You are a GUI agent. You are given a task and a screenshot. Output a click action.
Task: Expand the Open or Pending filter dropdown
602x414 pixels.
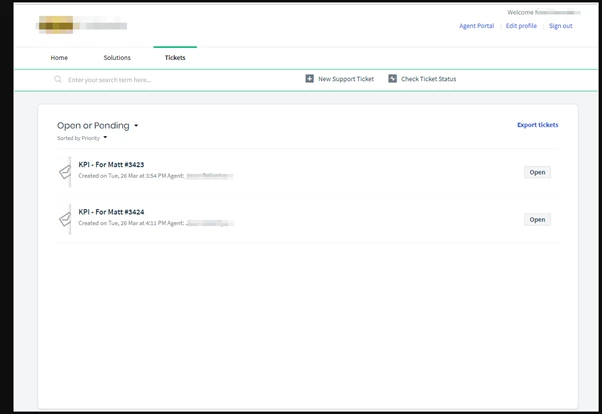[x=98, y=126]
